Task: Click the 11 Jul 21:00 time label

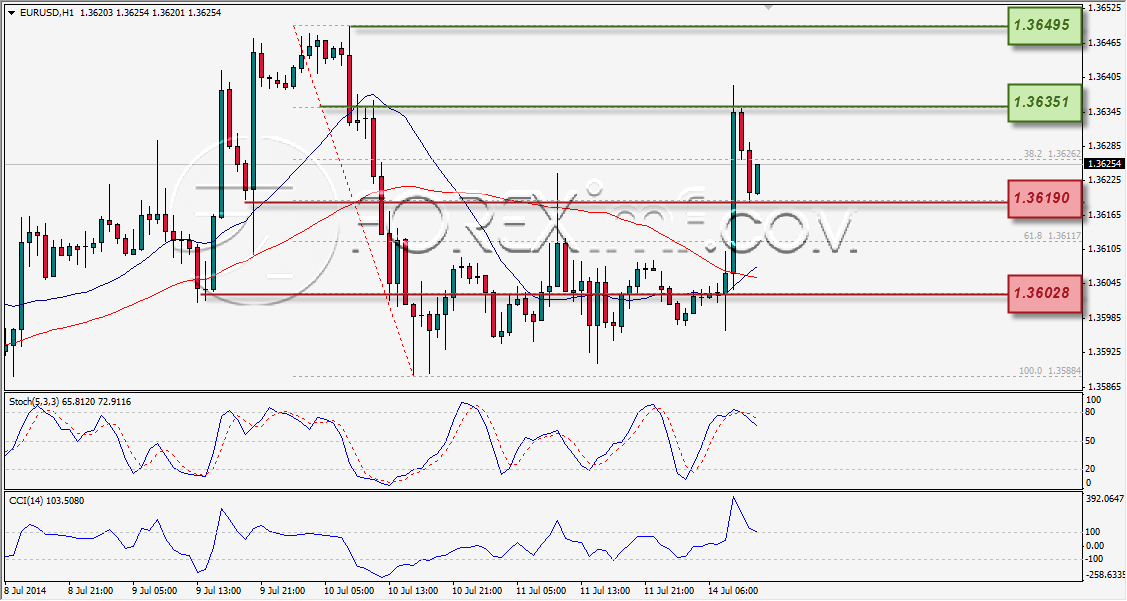Action: (x=668, y=591)
